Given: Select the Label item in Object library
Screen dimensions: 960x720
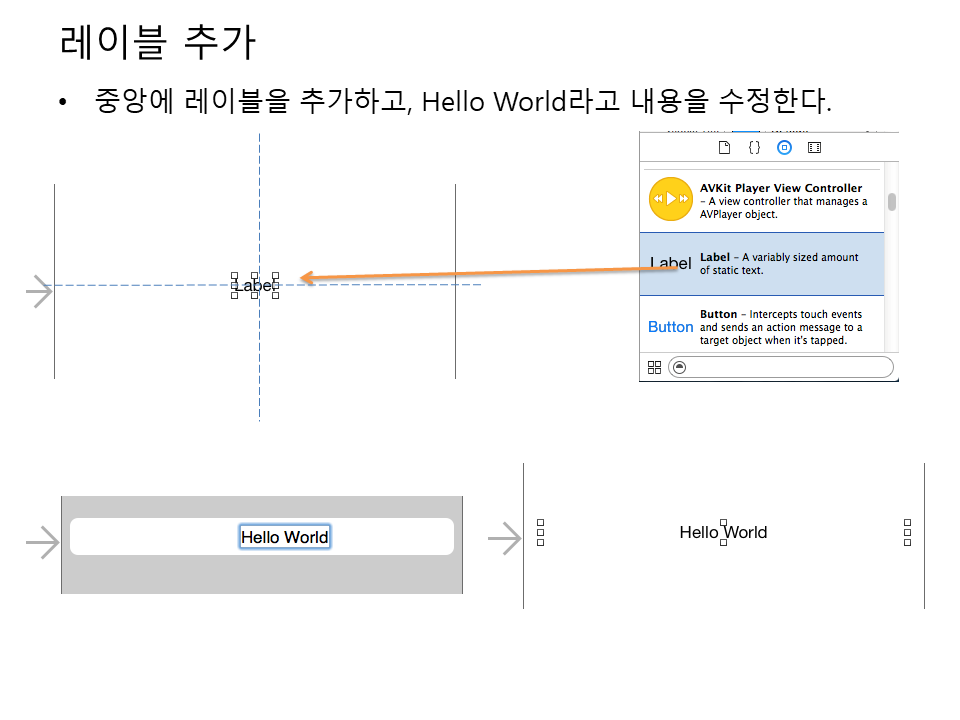Looking at the screenshot, I should (x=762, y=264).
